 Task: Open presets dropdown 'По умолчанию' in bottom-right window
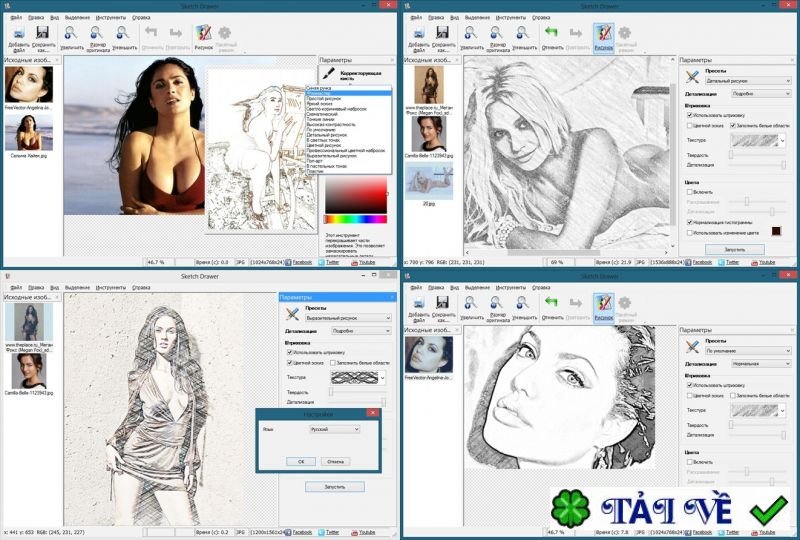click(748, 351)
